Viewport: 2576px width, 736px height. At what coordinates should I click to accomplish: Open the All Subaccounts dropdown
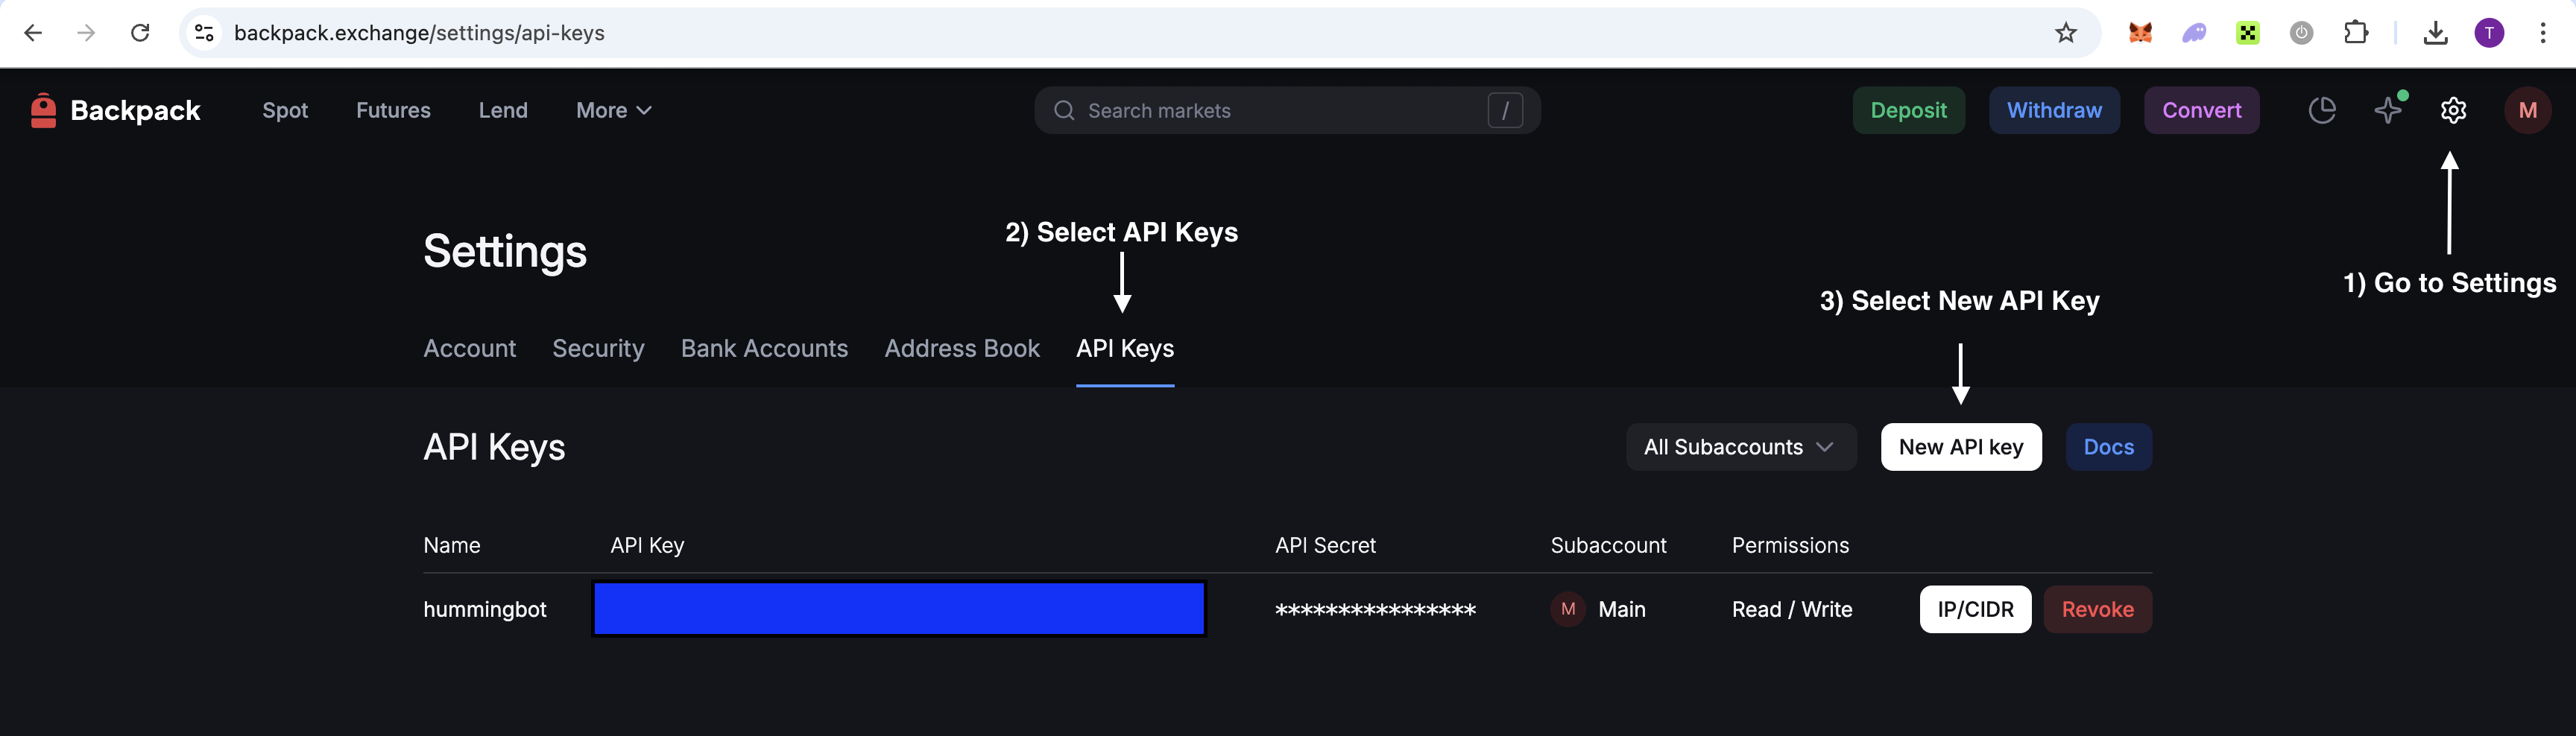[x=1740, y=447]
